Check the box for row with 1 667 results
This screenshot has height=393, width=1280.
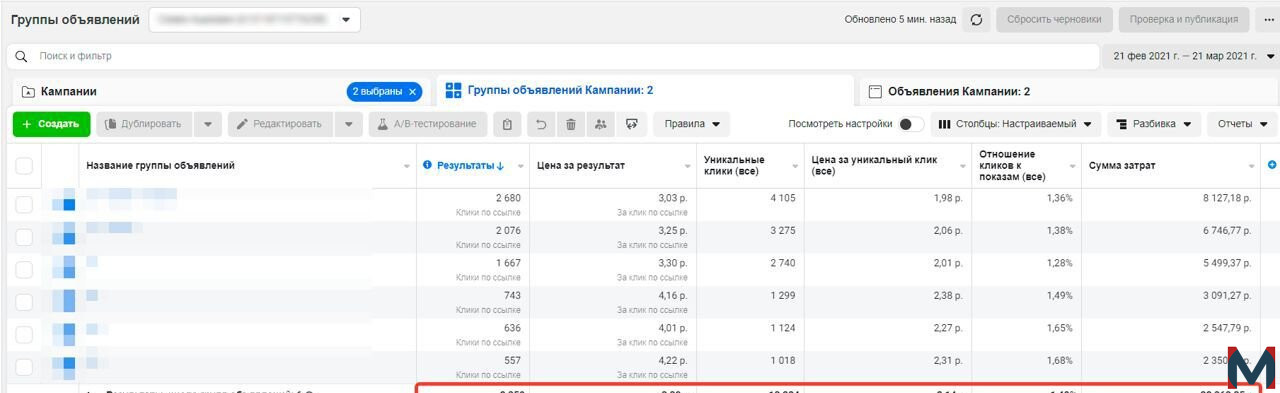(24, 270)
